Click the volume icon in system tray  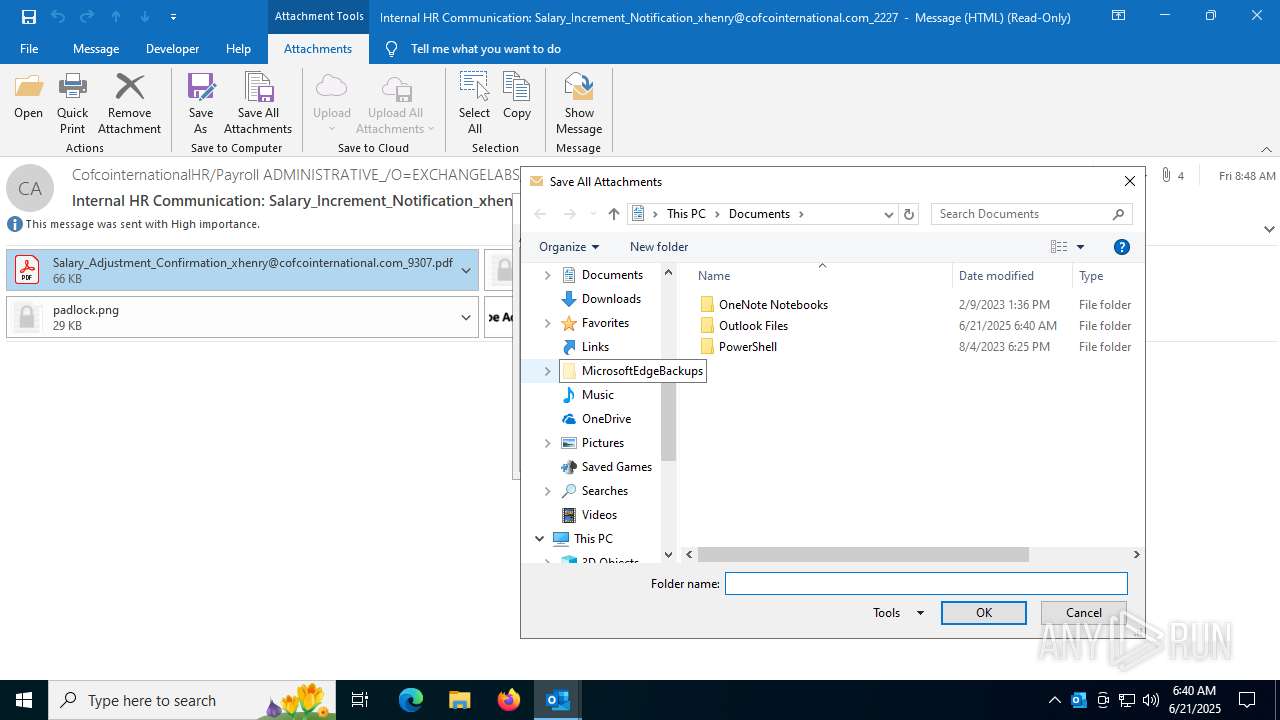point(1150,700)
